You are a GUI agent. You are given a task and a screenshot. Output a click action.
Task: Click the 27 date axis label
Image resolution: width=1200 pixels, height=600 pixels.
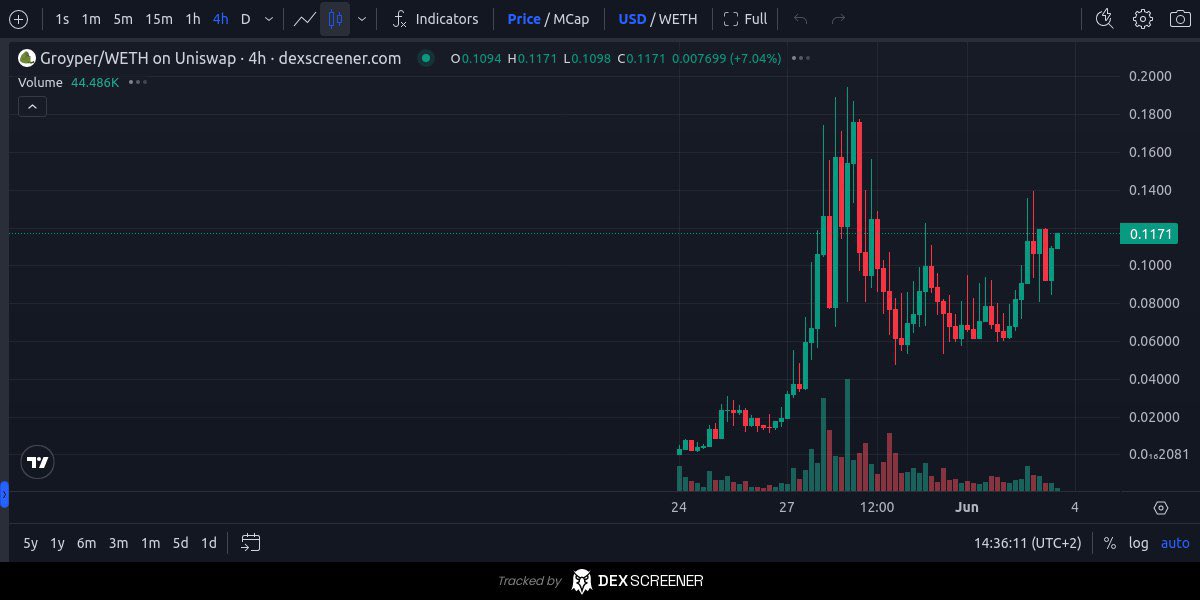coord(787,507)
